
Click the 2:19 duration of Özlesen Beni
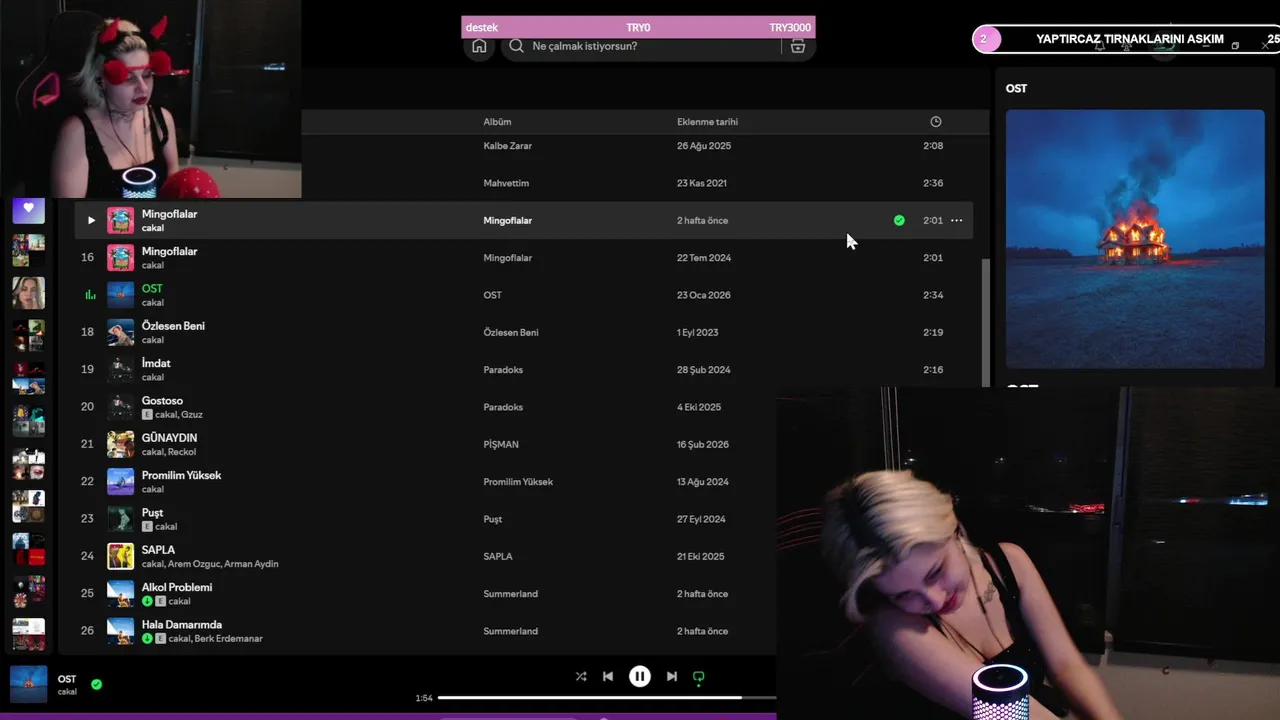coord(933,332)
